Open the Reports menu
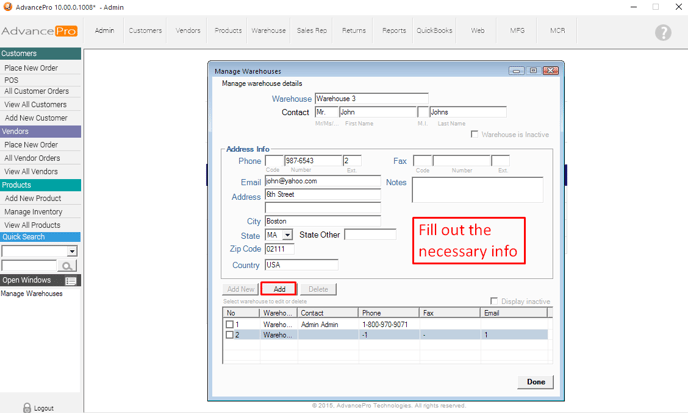 point(394,31)
